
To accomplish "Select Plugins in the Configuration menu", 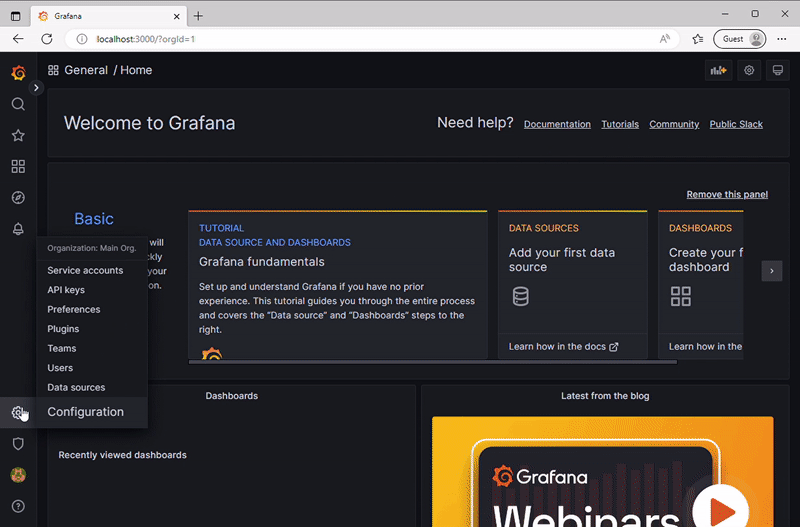I will (63, 329).
